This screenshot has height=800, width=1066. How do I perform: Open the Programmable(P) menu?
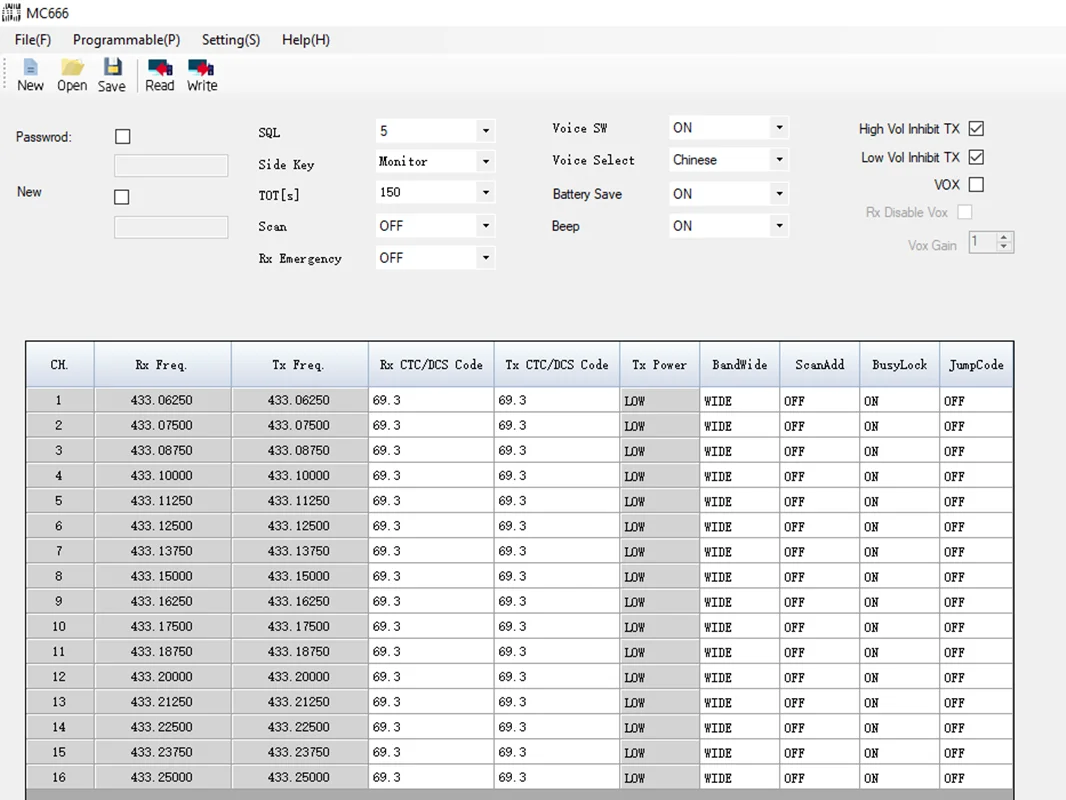[126, 40]
